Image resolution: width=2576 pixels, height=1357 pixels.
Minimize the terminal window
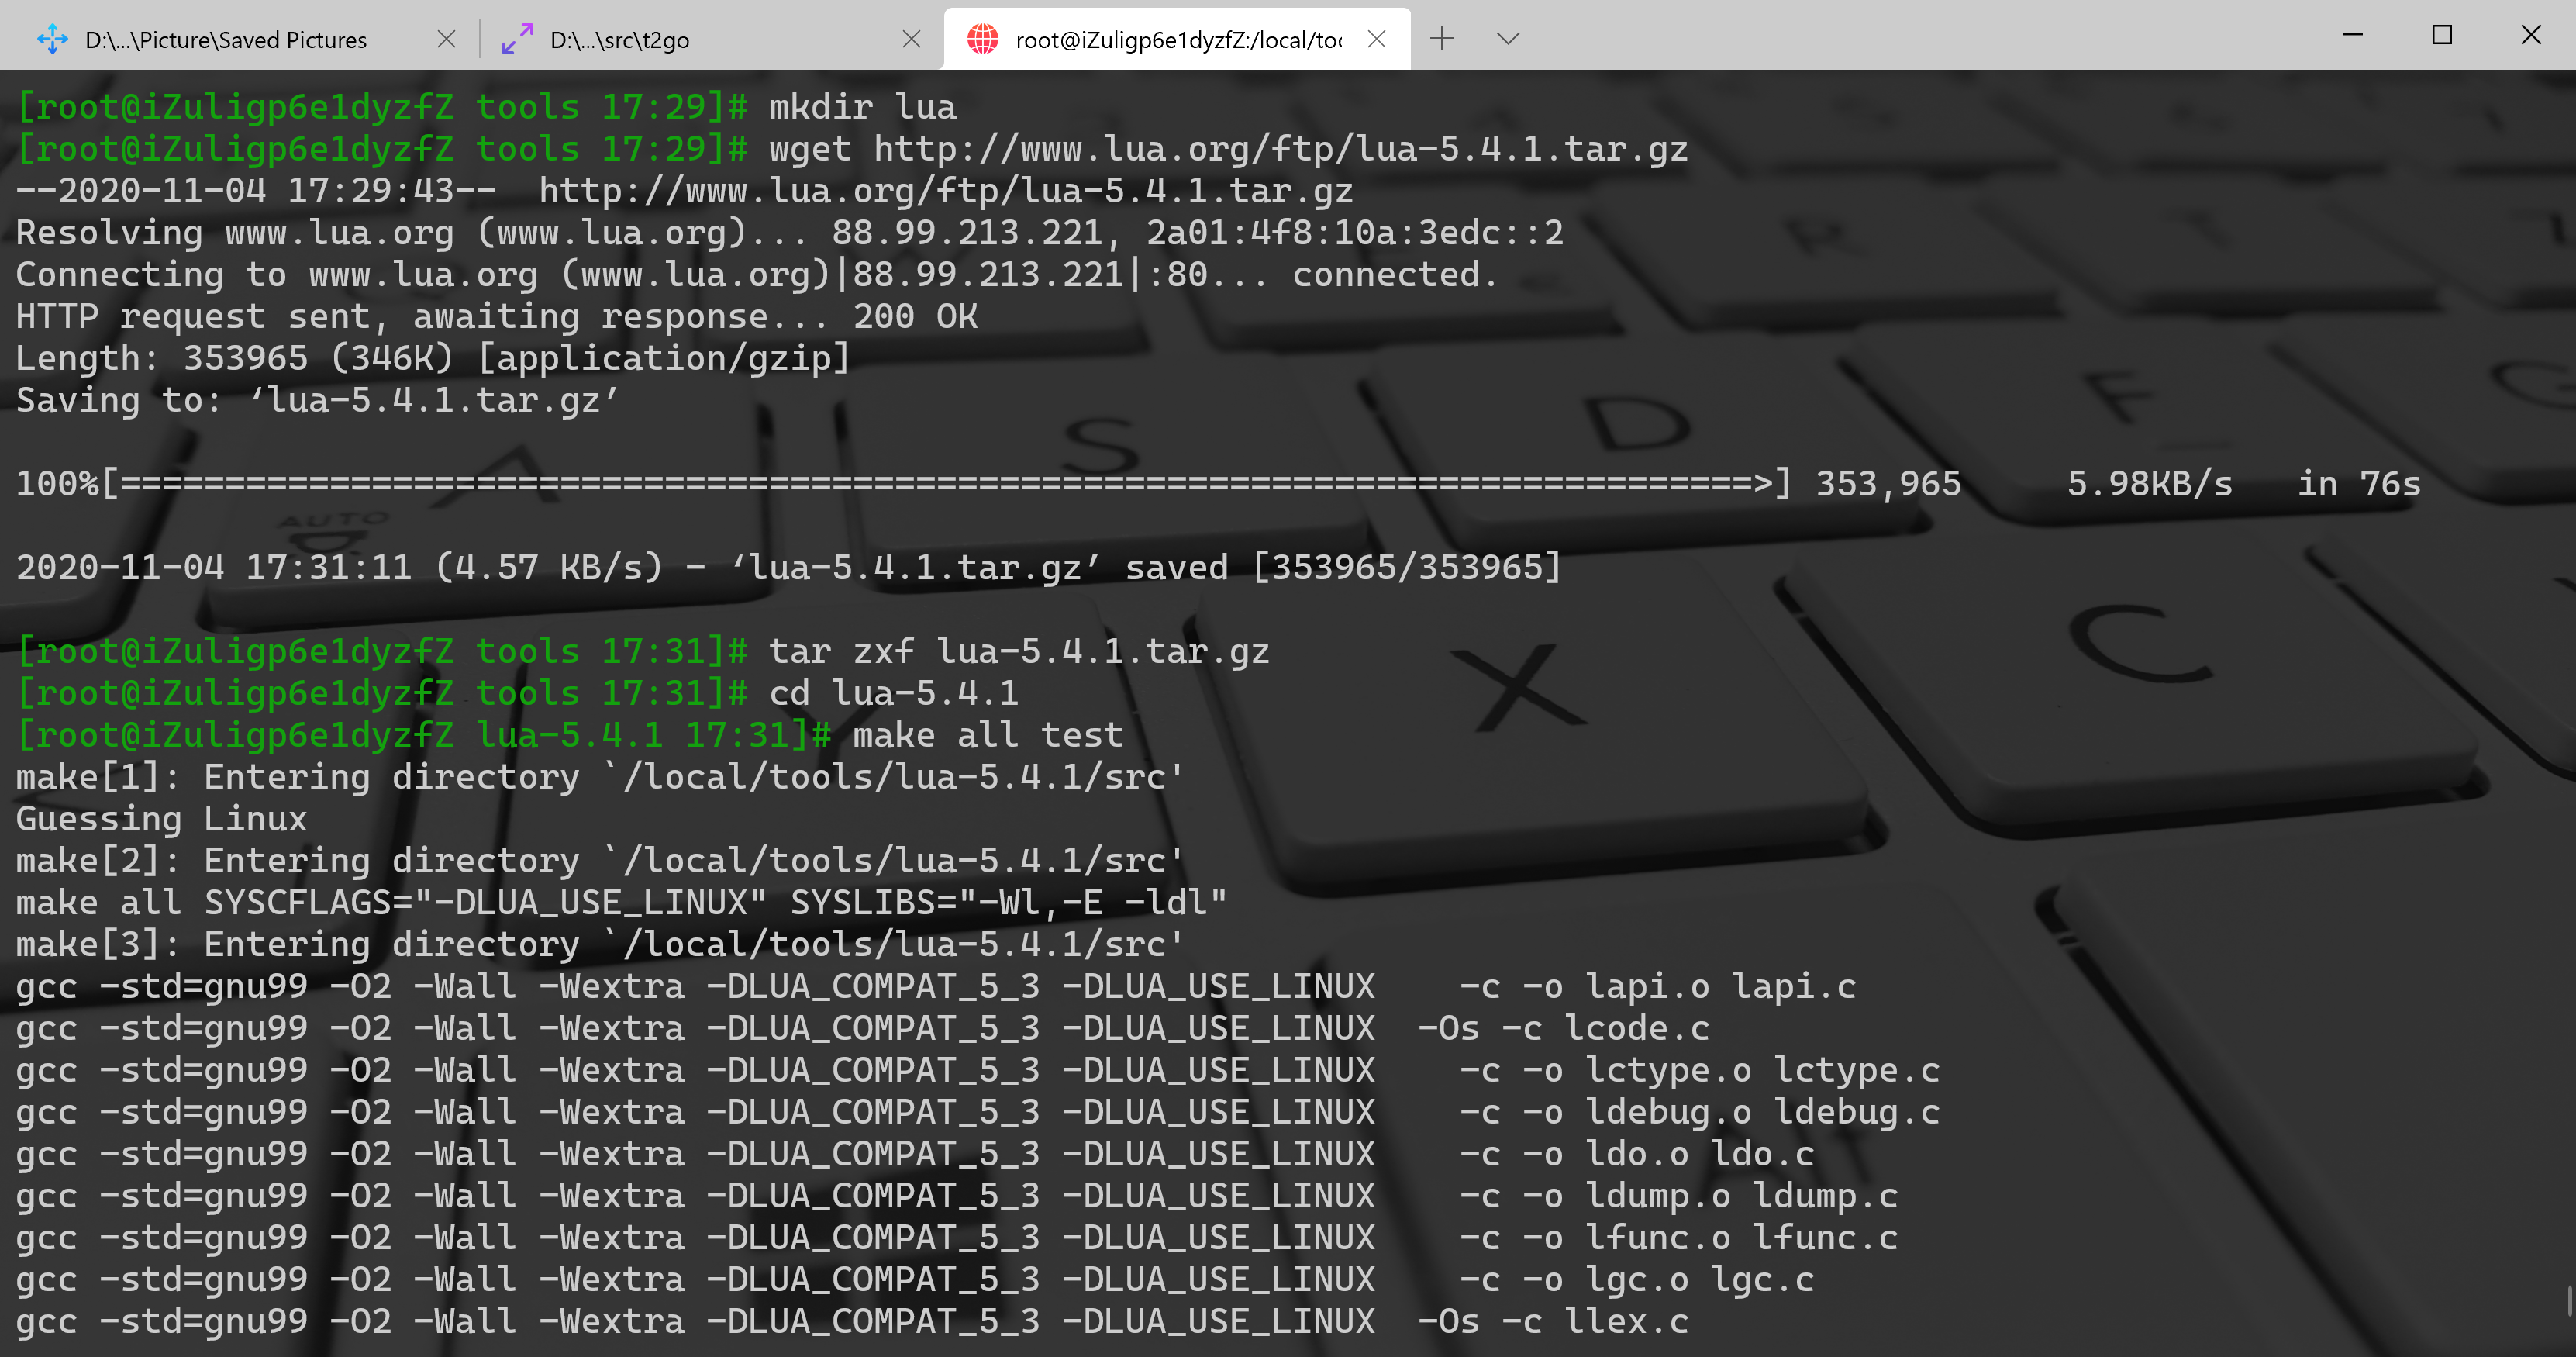coord(2353,35)
